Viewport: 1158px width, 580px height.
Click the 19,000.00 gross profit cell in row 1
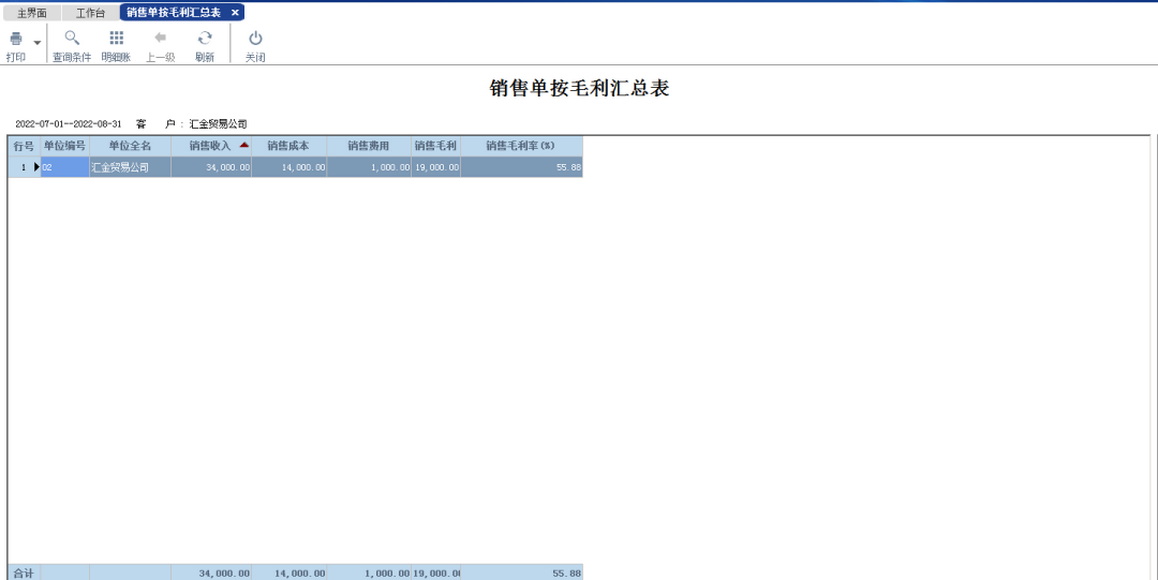click(436, 167)
